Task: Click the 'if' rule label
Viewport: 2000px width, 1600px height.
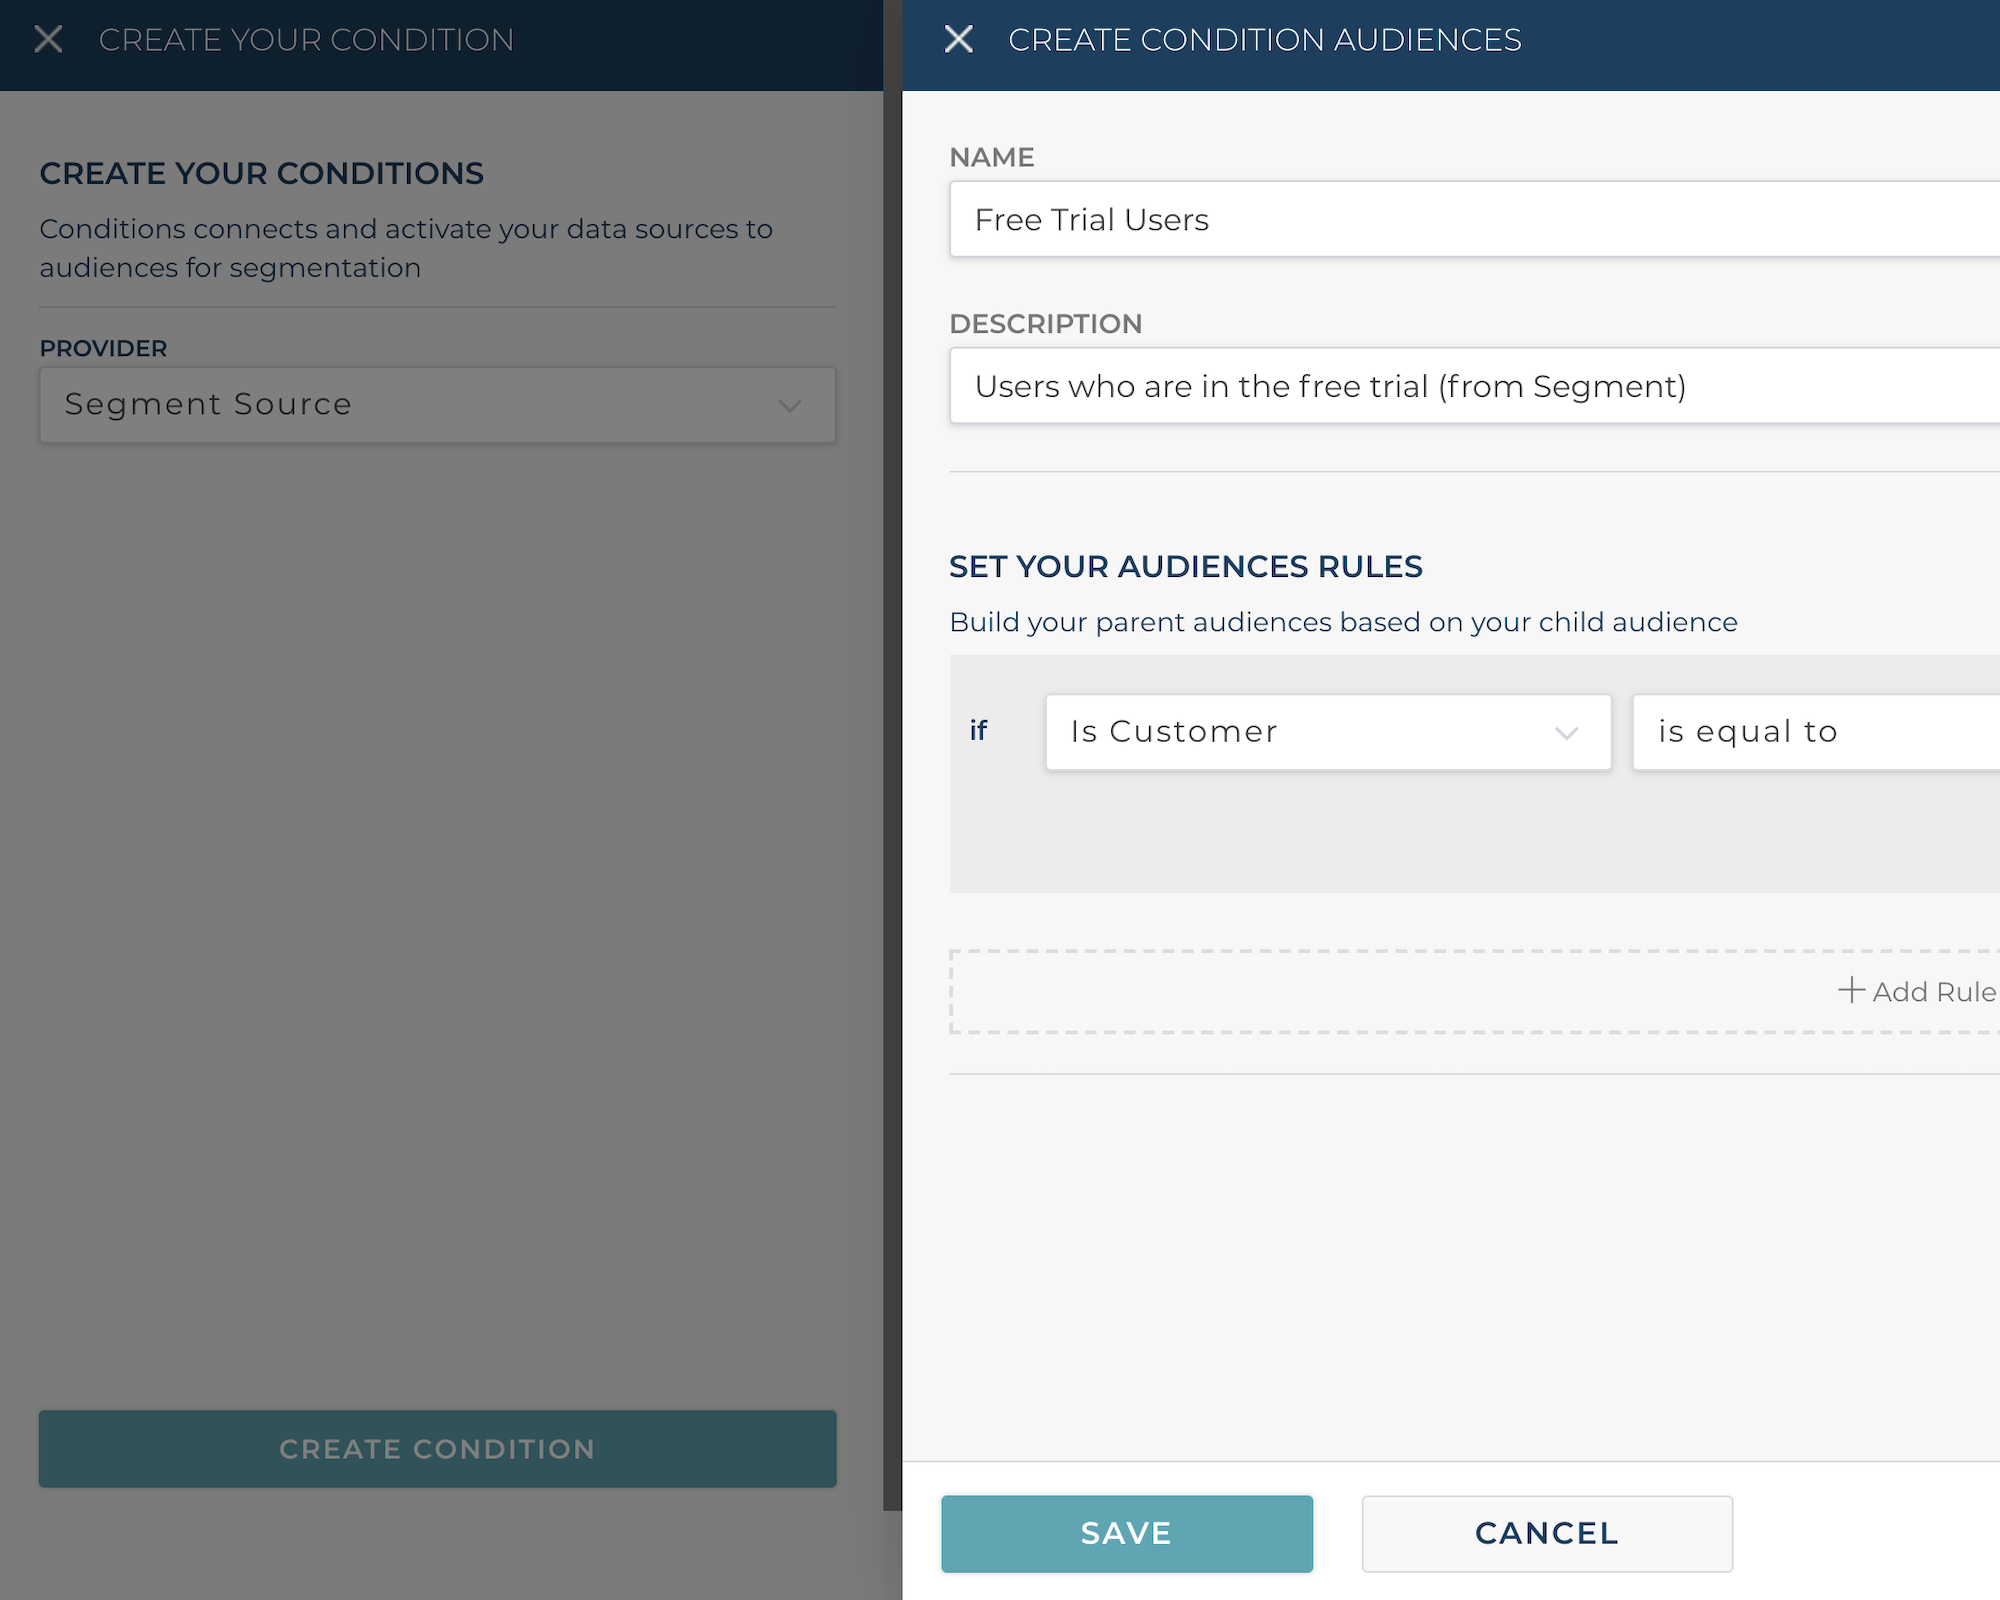Action: pyautogui.click(x=978, y=731)
